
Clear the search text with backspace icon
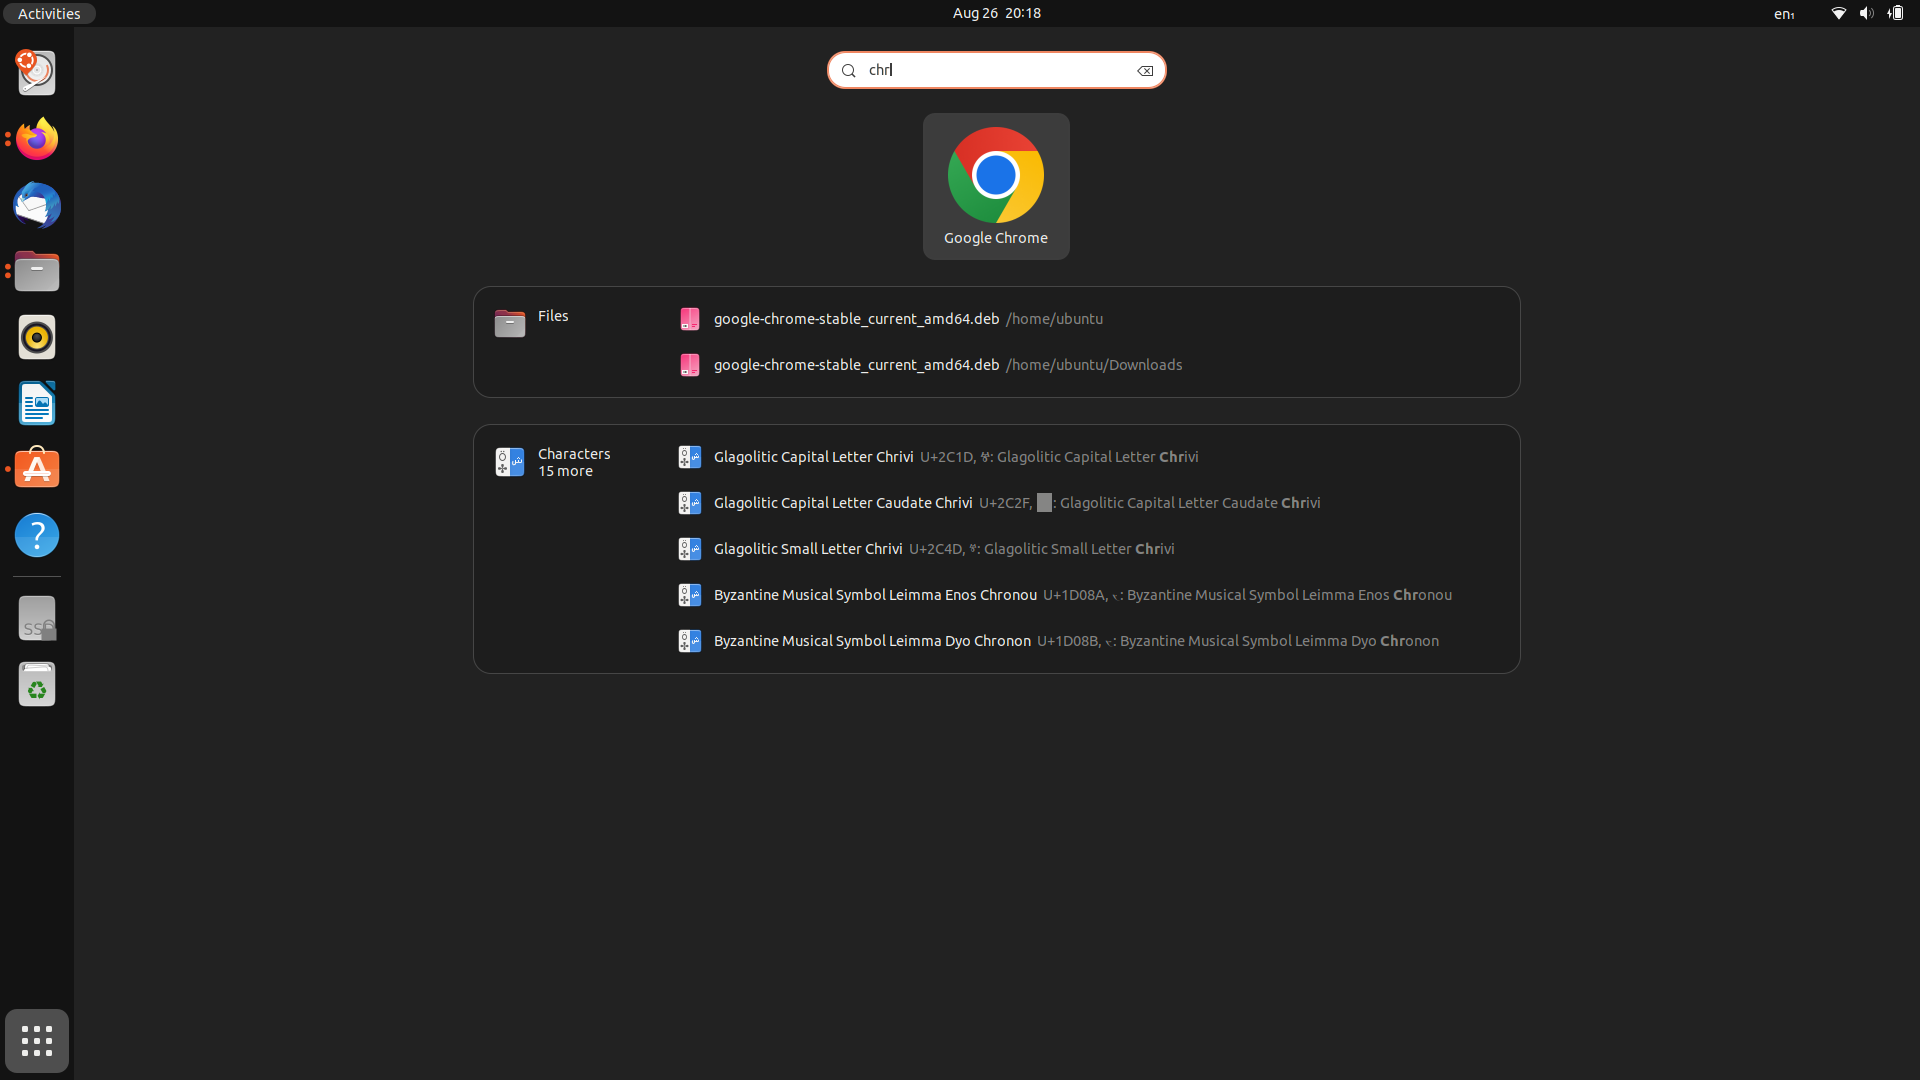[1145, 71]
